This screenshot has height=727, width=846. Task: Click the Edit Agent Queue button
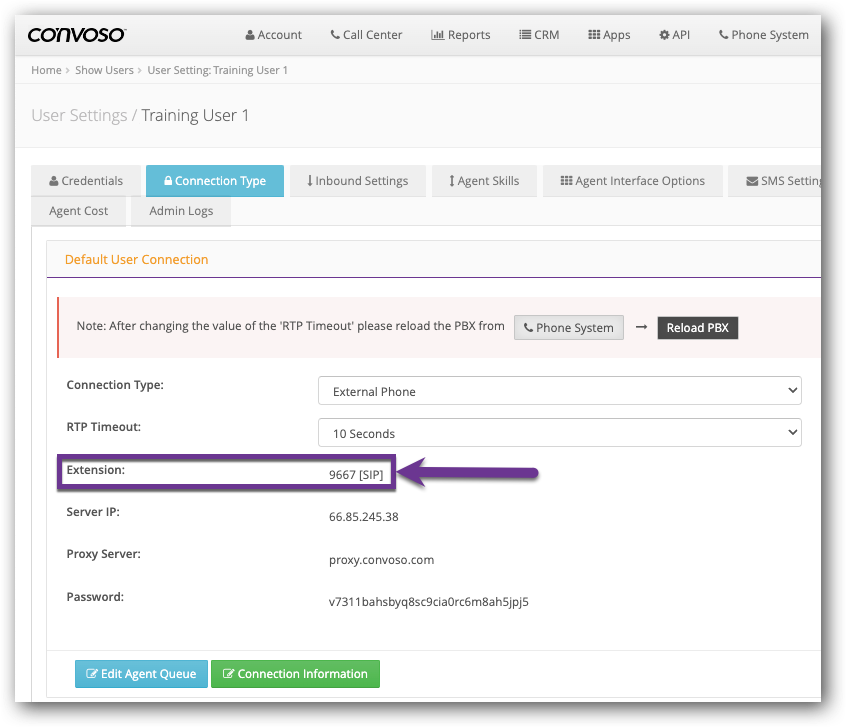pyautogui.click(x=141, y=674)
